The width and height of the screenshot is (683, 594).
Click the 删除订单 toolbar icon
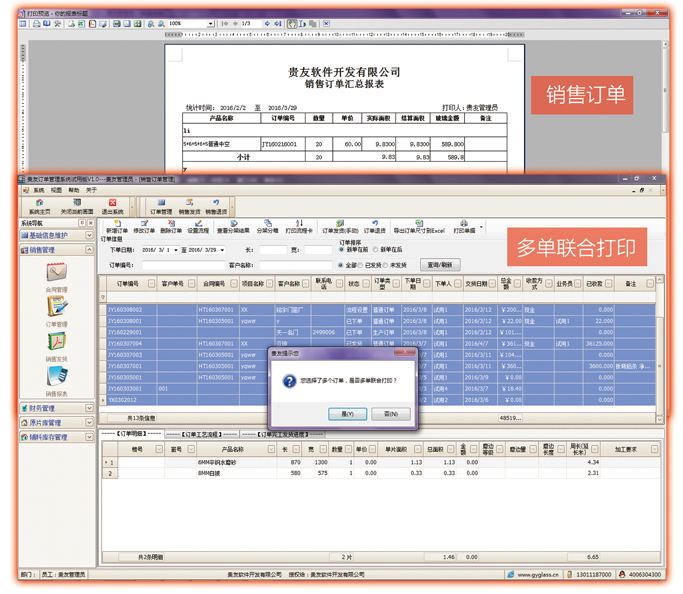point(171,226)
